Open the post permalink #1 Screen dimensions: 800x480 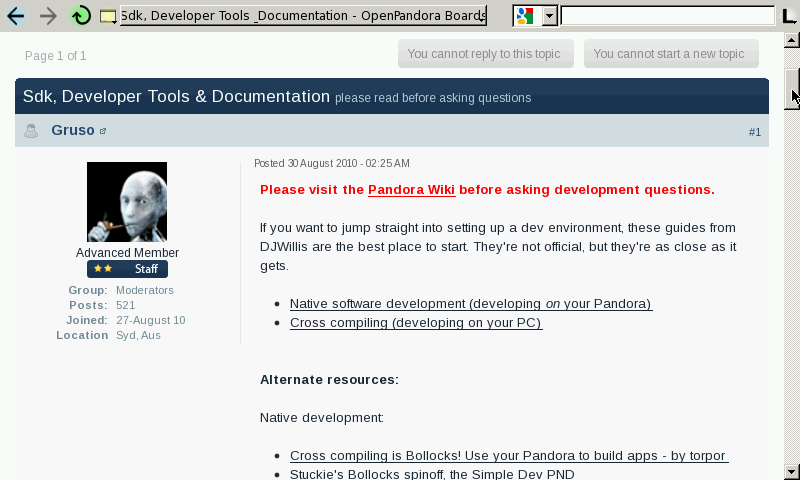(x=755, y=132)
